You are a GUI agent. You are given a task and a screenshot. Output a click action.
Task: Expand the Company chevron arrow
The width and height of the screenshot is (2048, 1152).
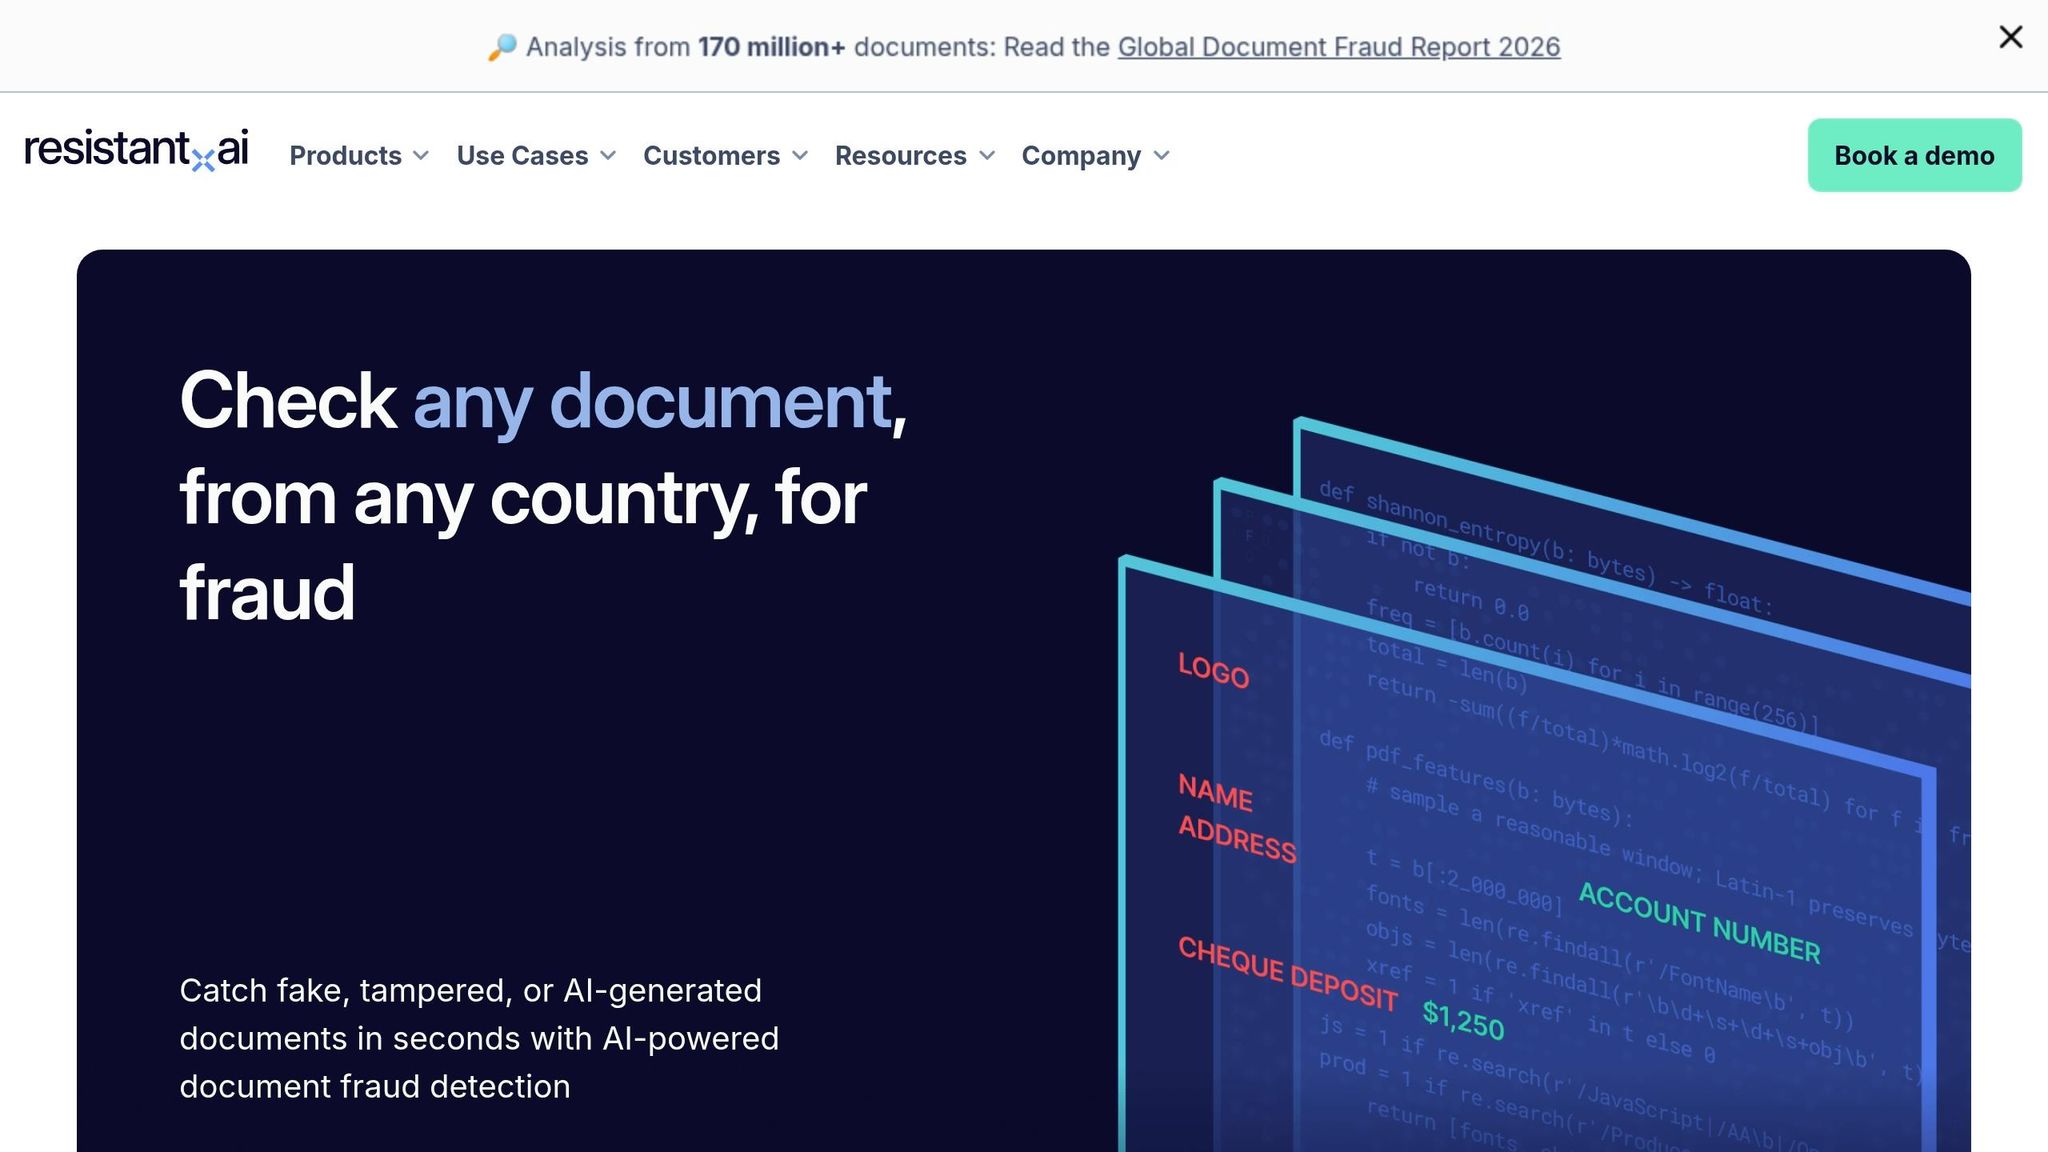click(x=1161, y=156)
